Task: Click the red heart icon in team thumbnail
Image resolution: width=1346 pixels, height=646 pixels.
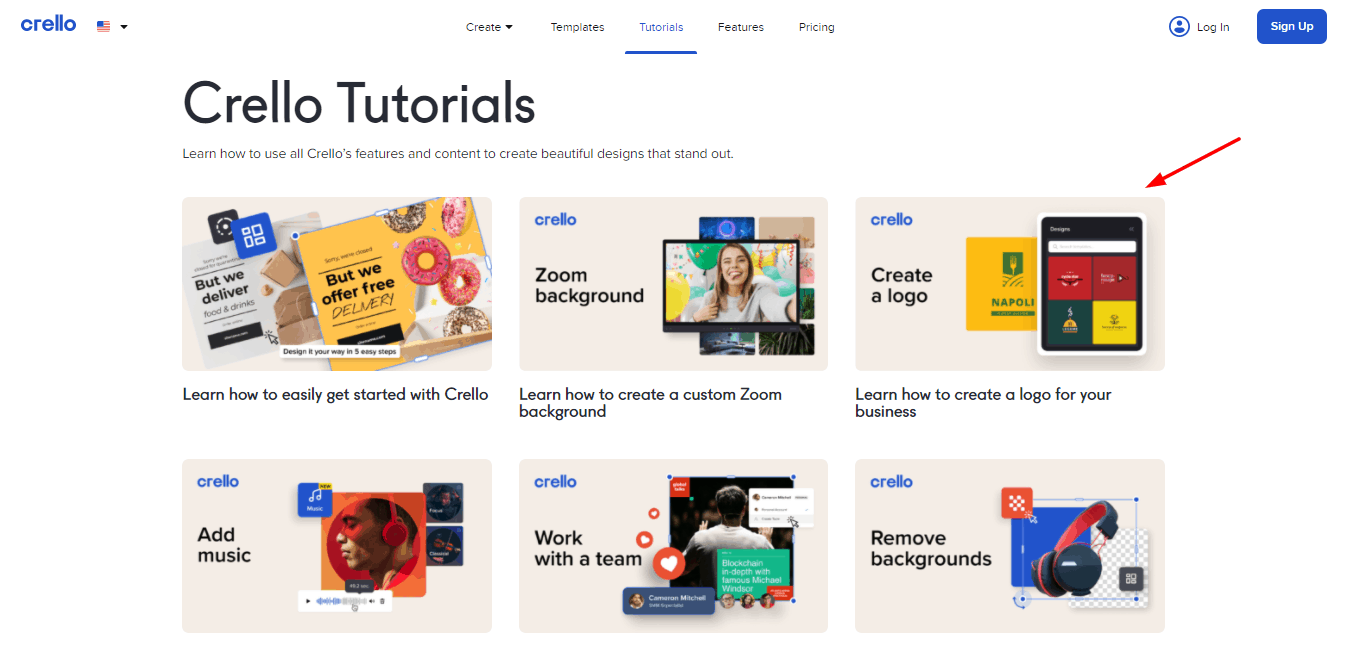Action: tap(667, 563)
